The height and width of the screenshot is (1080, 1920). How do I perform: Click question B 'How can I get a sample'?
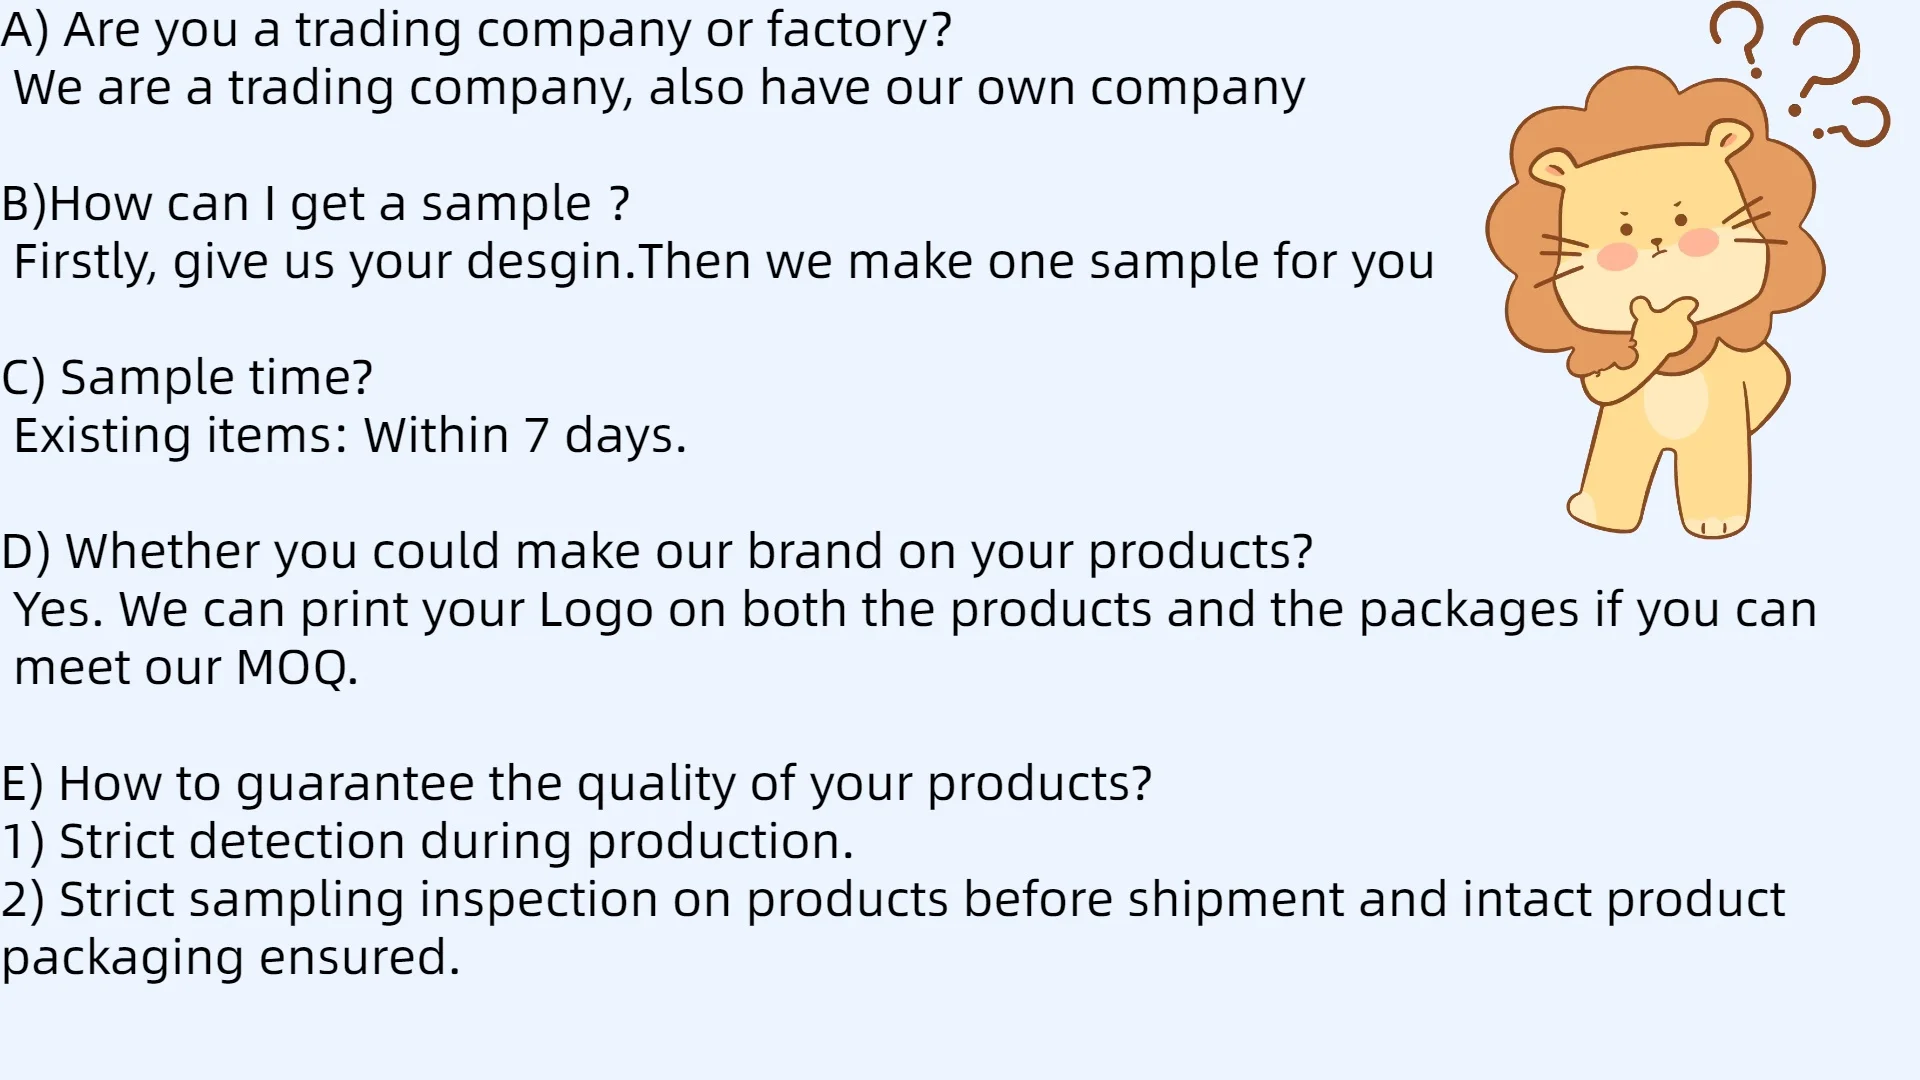point(315,204)
